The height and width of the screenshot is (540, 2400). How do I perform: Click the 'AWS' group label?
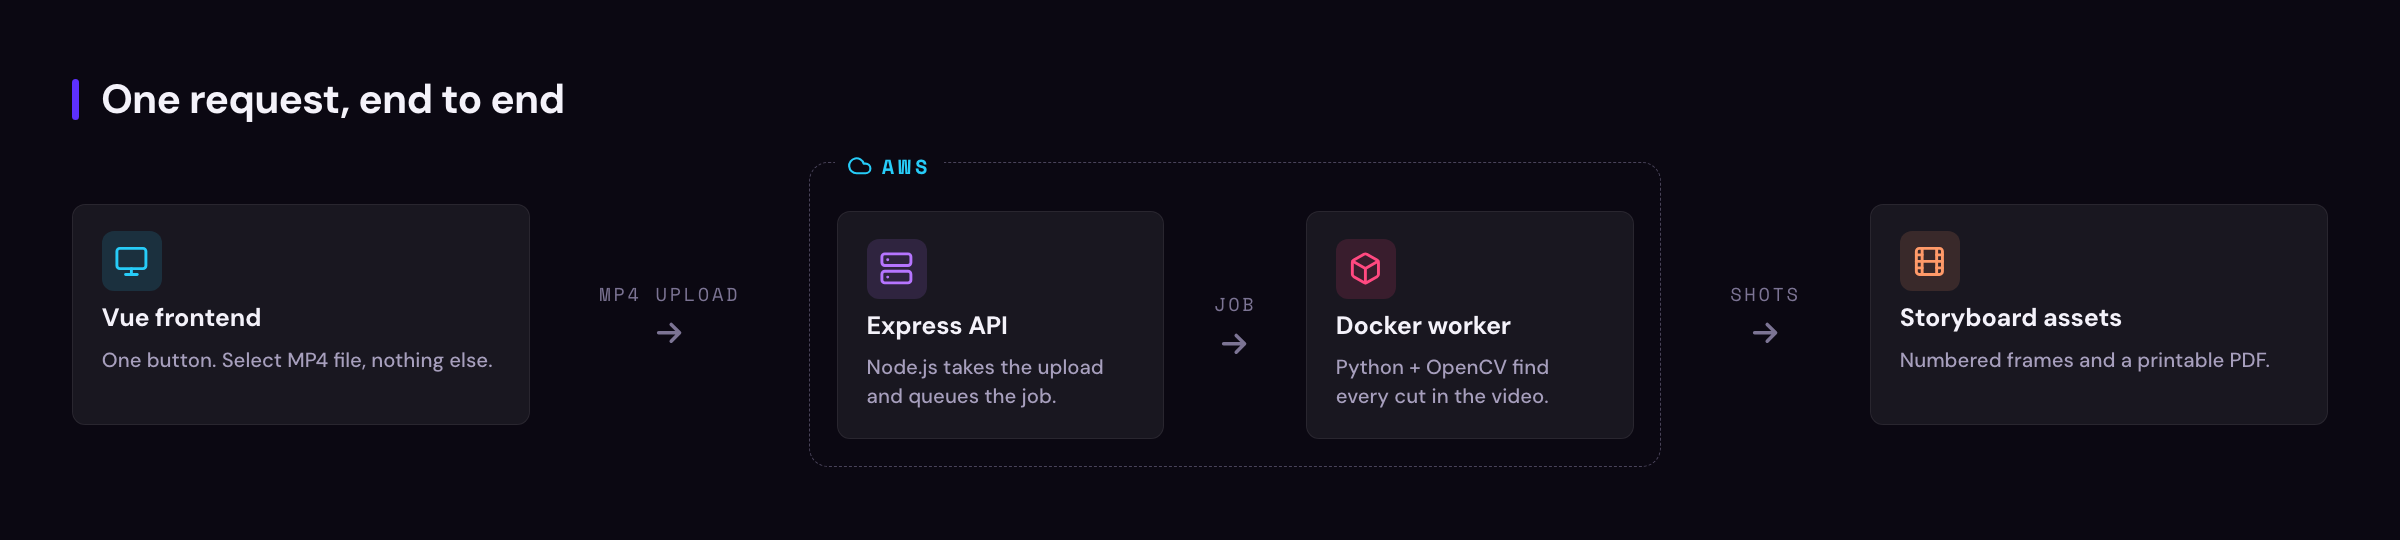pos(905,167)
